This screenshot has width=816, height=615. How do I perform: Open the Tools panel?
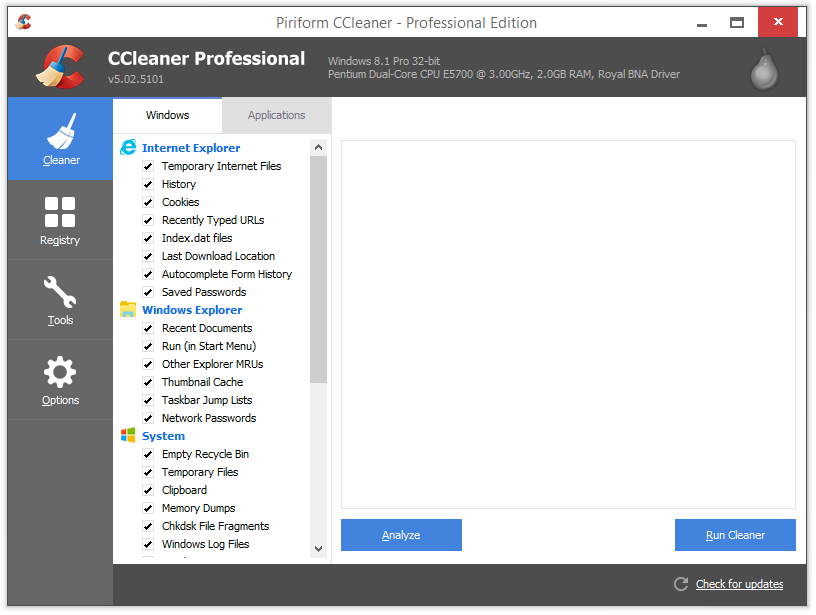pos(60,300)
